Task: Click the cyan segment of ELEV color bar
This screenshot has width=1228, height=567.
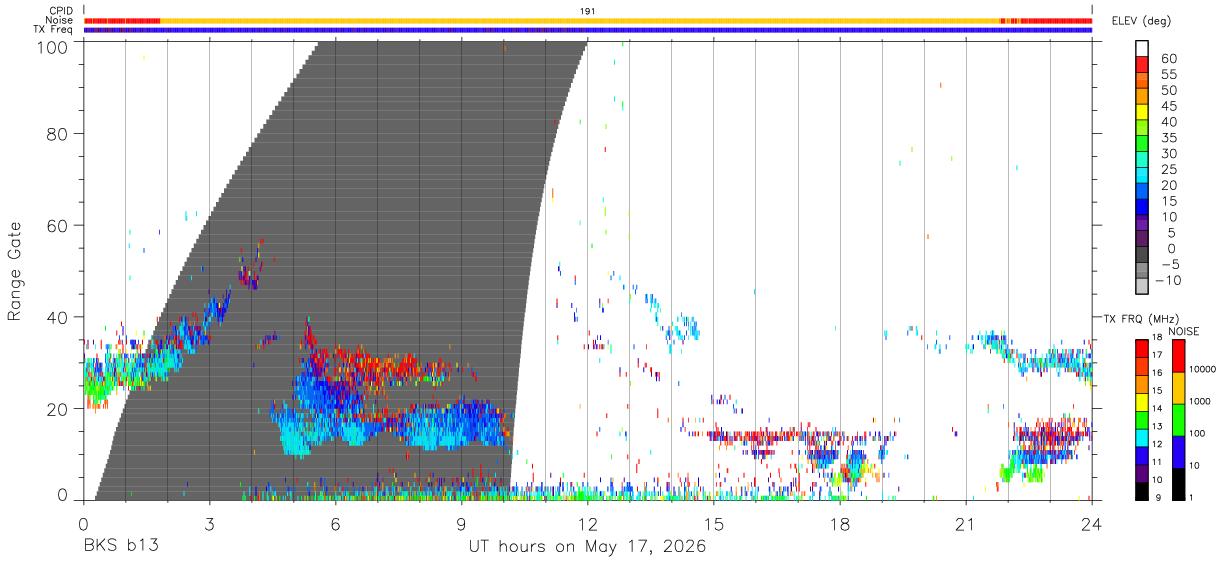Action: coord(1142,175)
